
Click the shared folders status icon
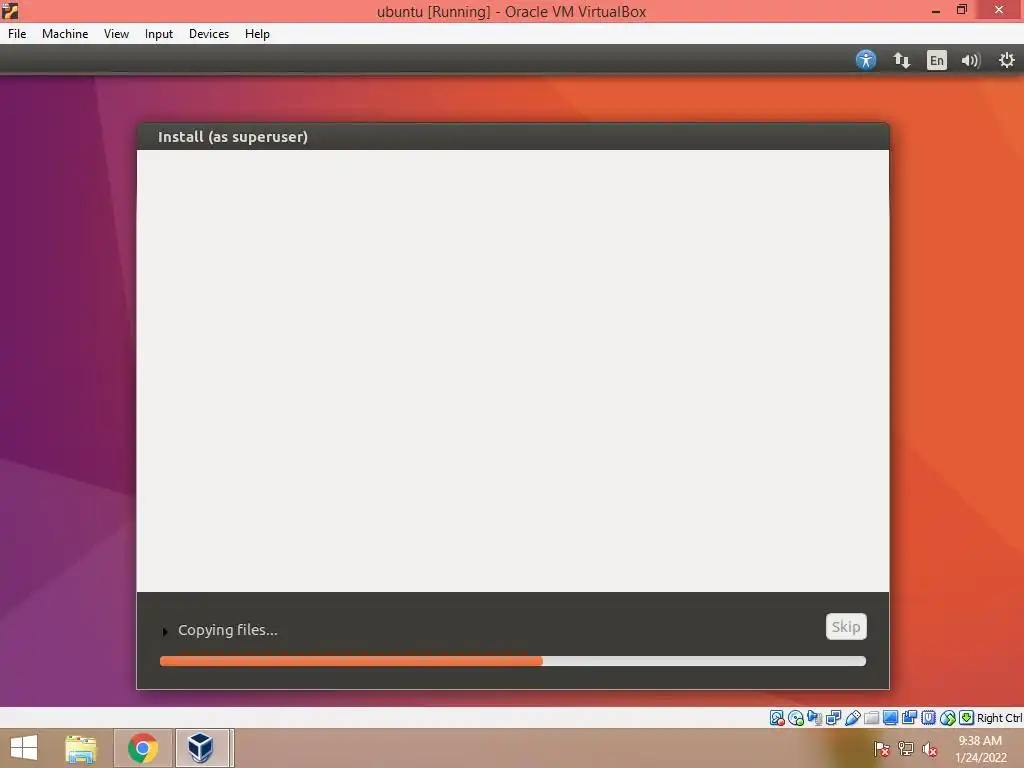(871, 718)
